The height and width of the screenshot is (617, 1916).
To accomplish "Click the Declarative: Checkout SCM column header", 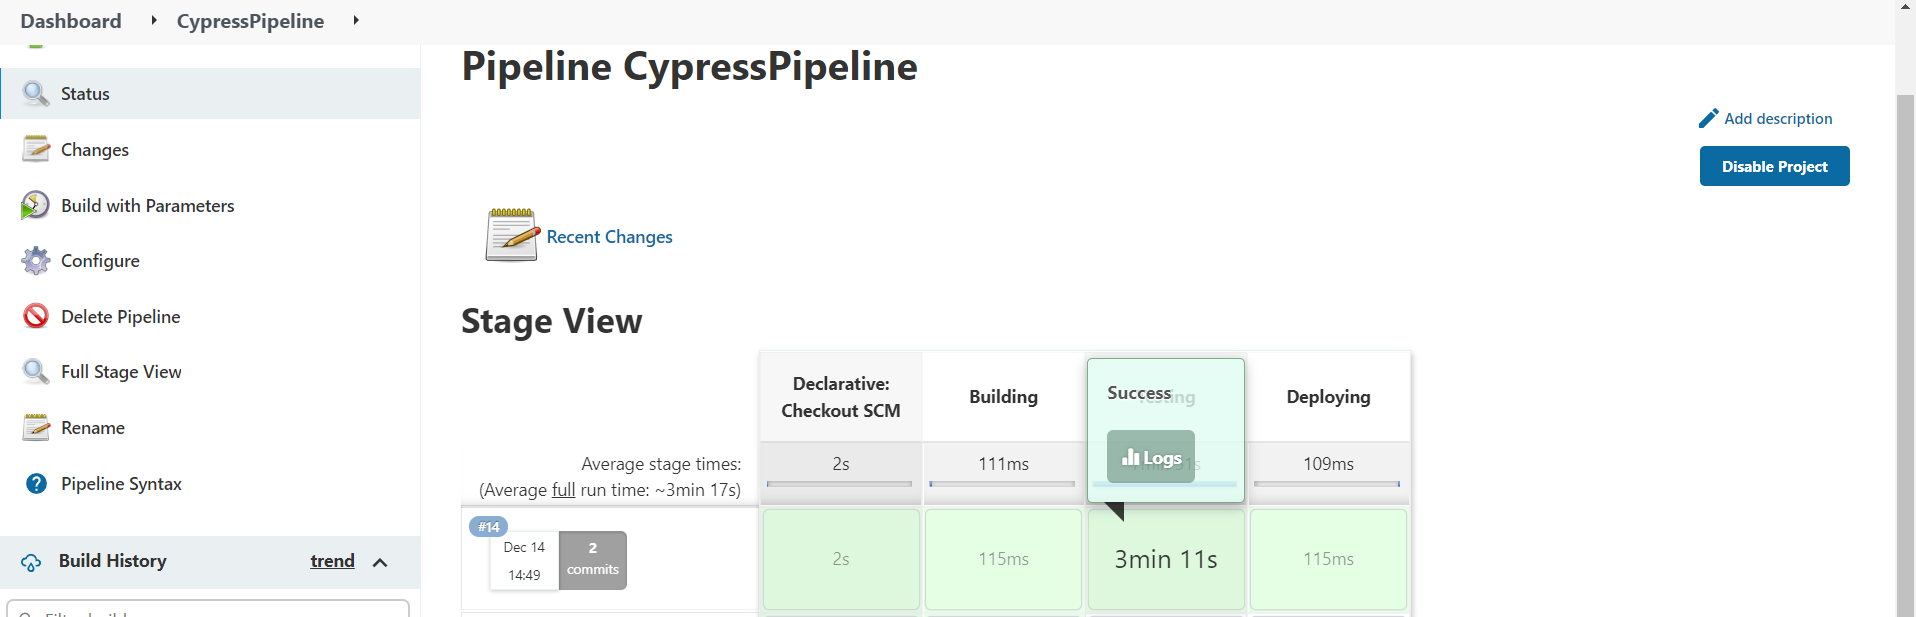I will (x=841, y=397).
